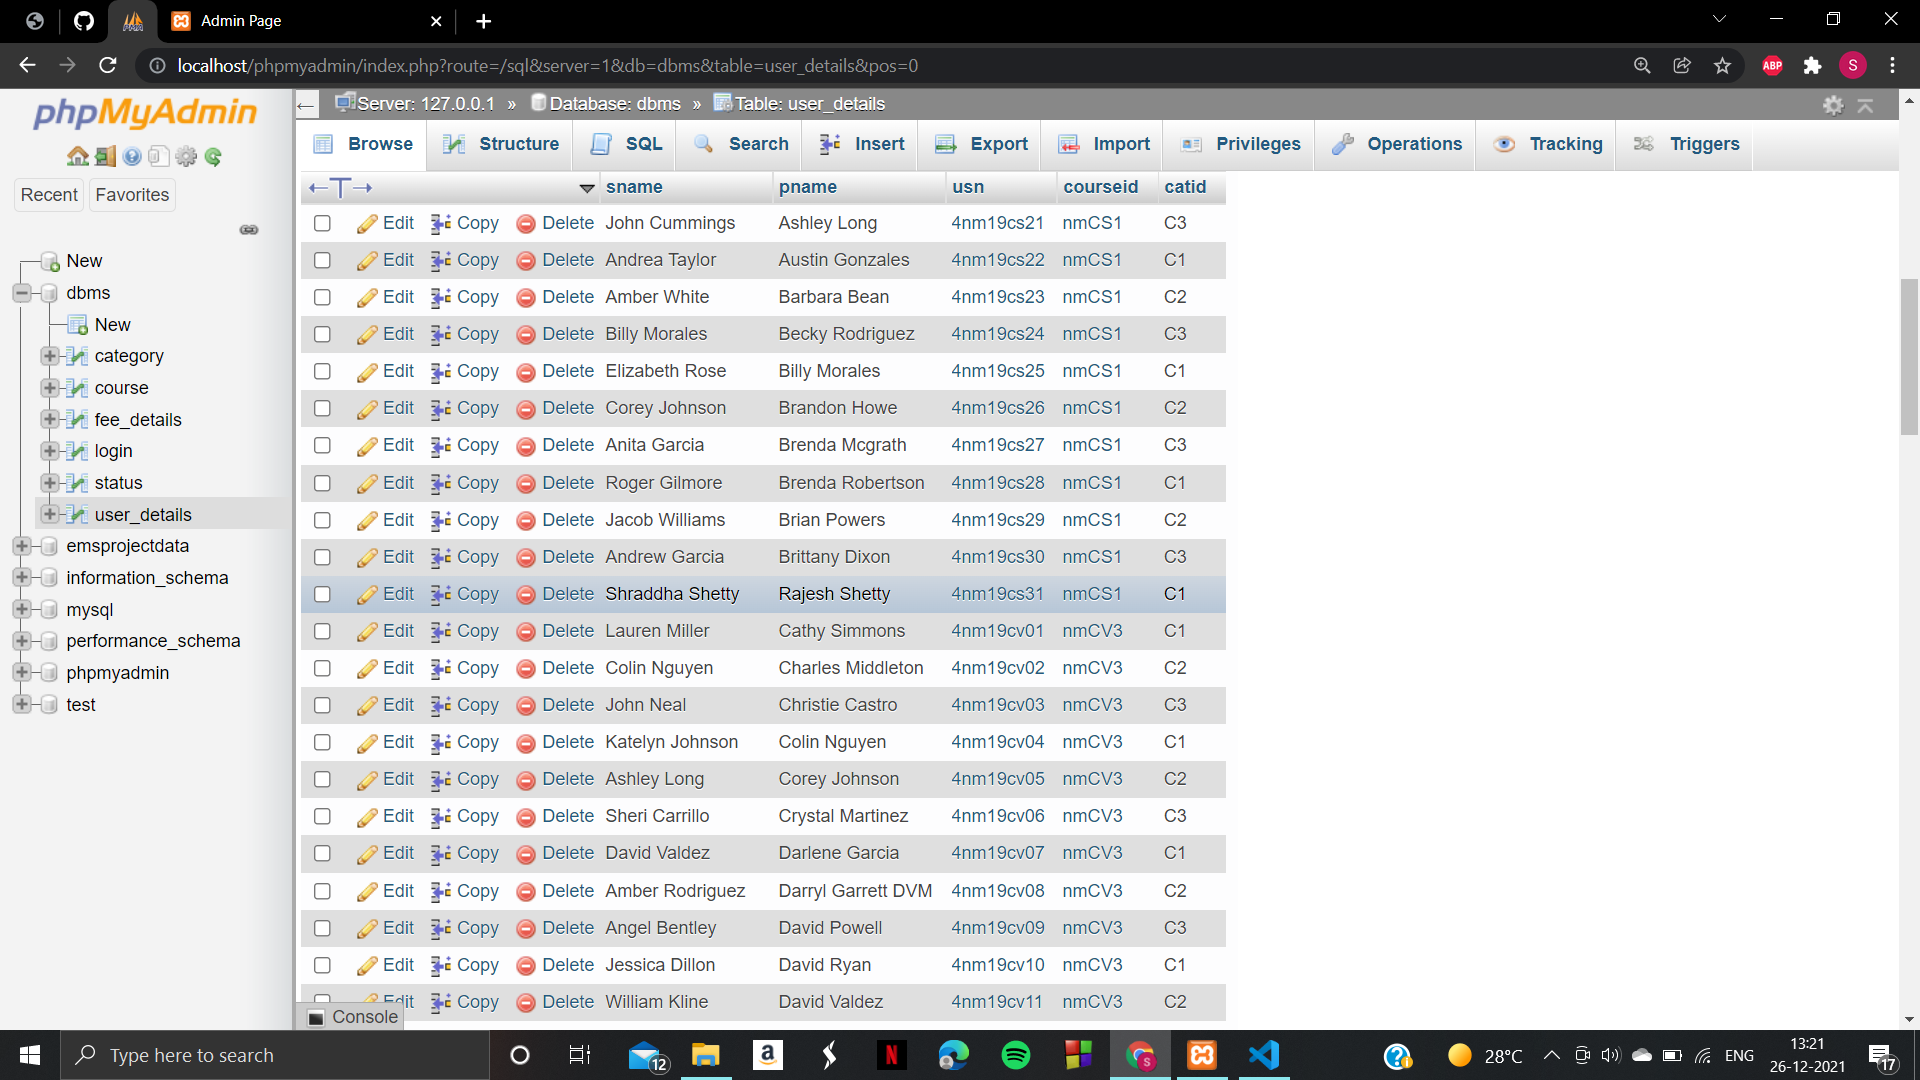This screenshot has width=1920, height=1080.
Task: Sort by the usn column header
Action: point(967,187)
